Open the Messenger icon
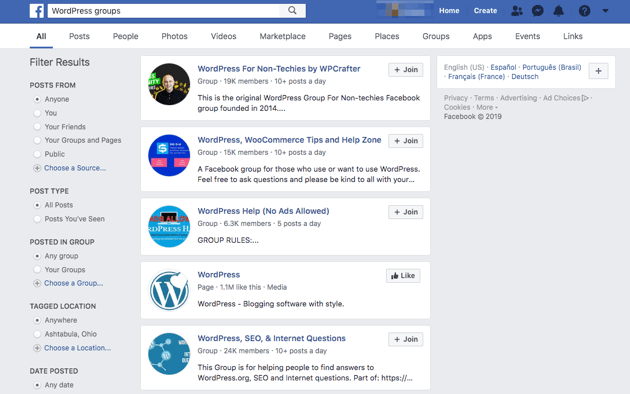The width and height of the screenshot is (630, 394). (x=538, y=11)
